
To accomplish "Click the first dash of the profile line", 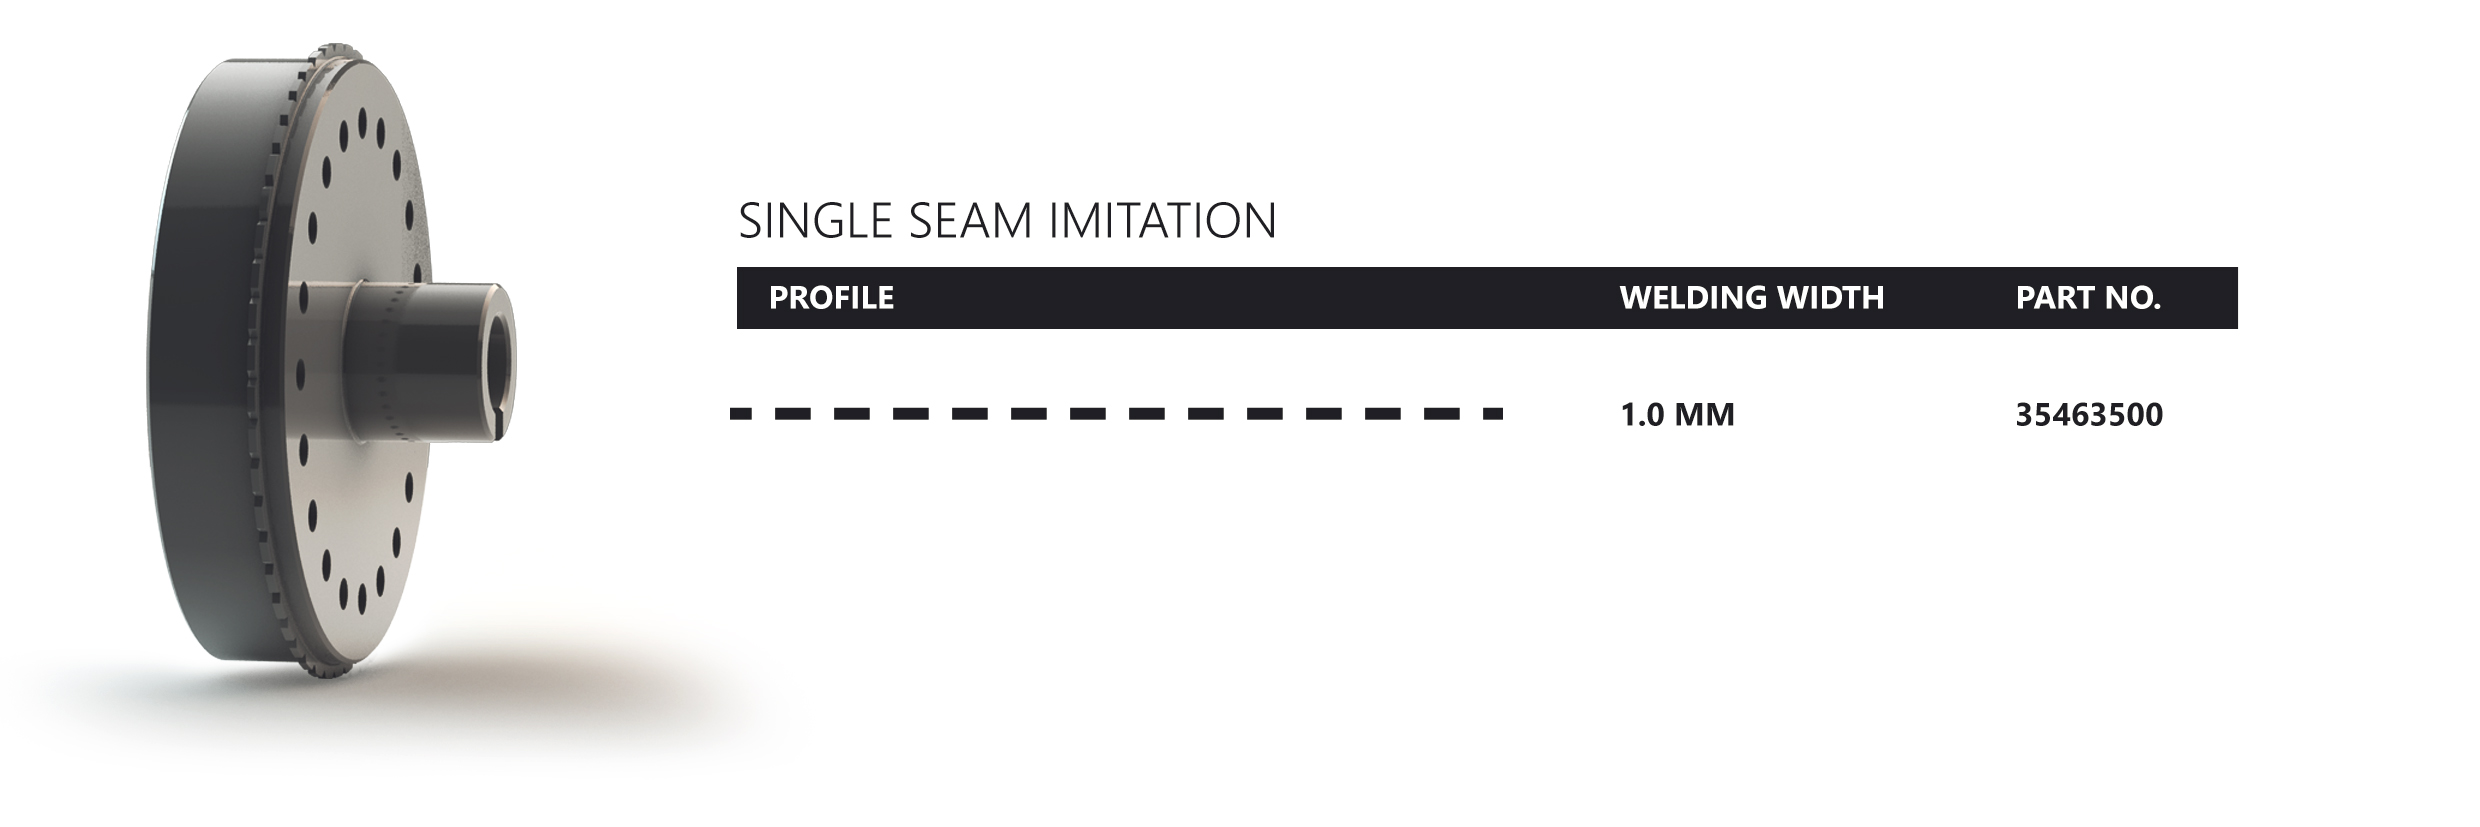I will tap(741, 413).
